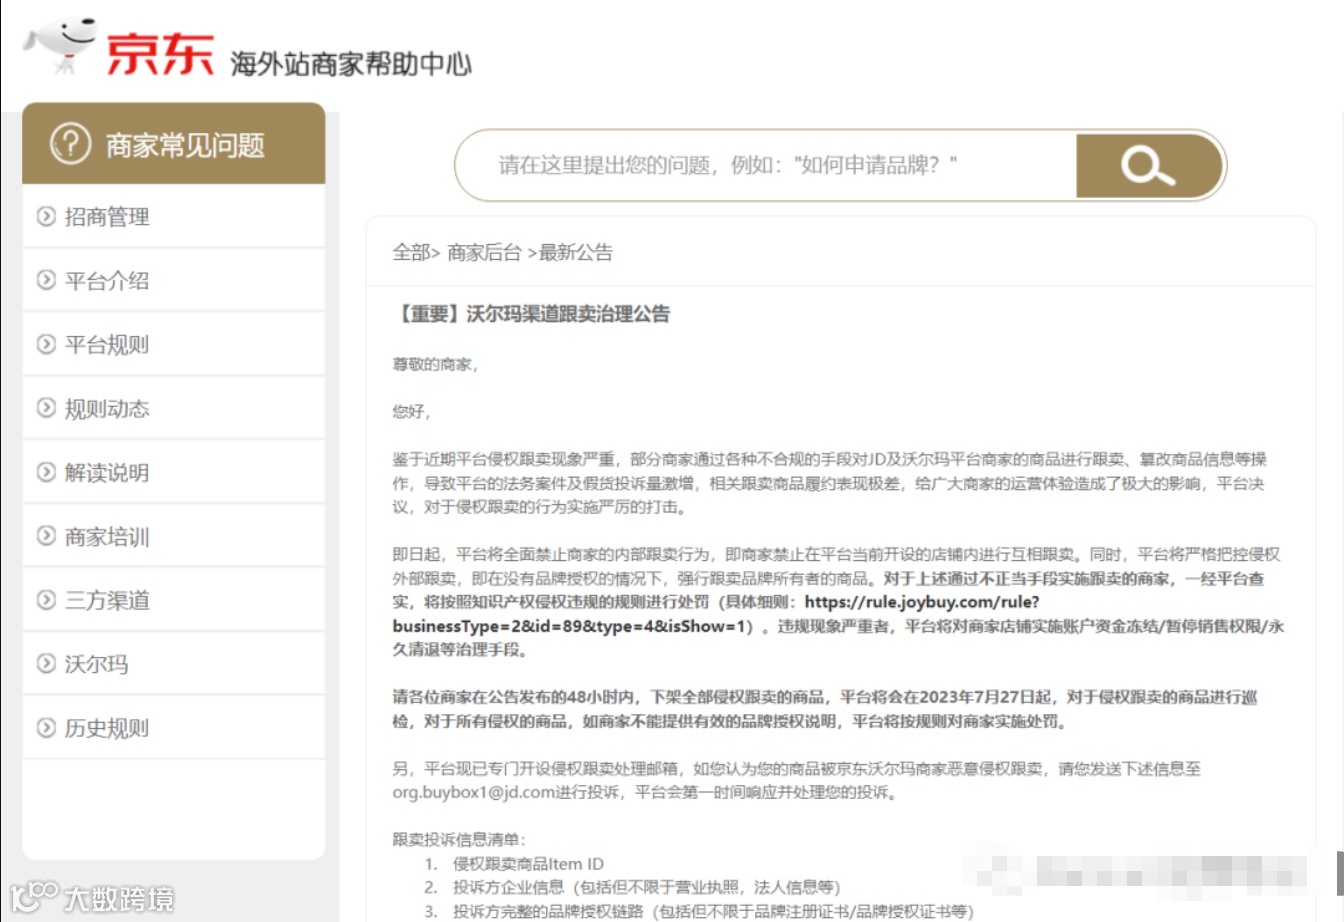Open the 平台规则 sidebar menu
This screenshot has width=1344, height=922.
click(x=174, y=344)
